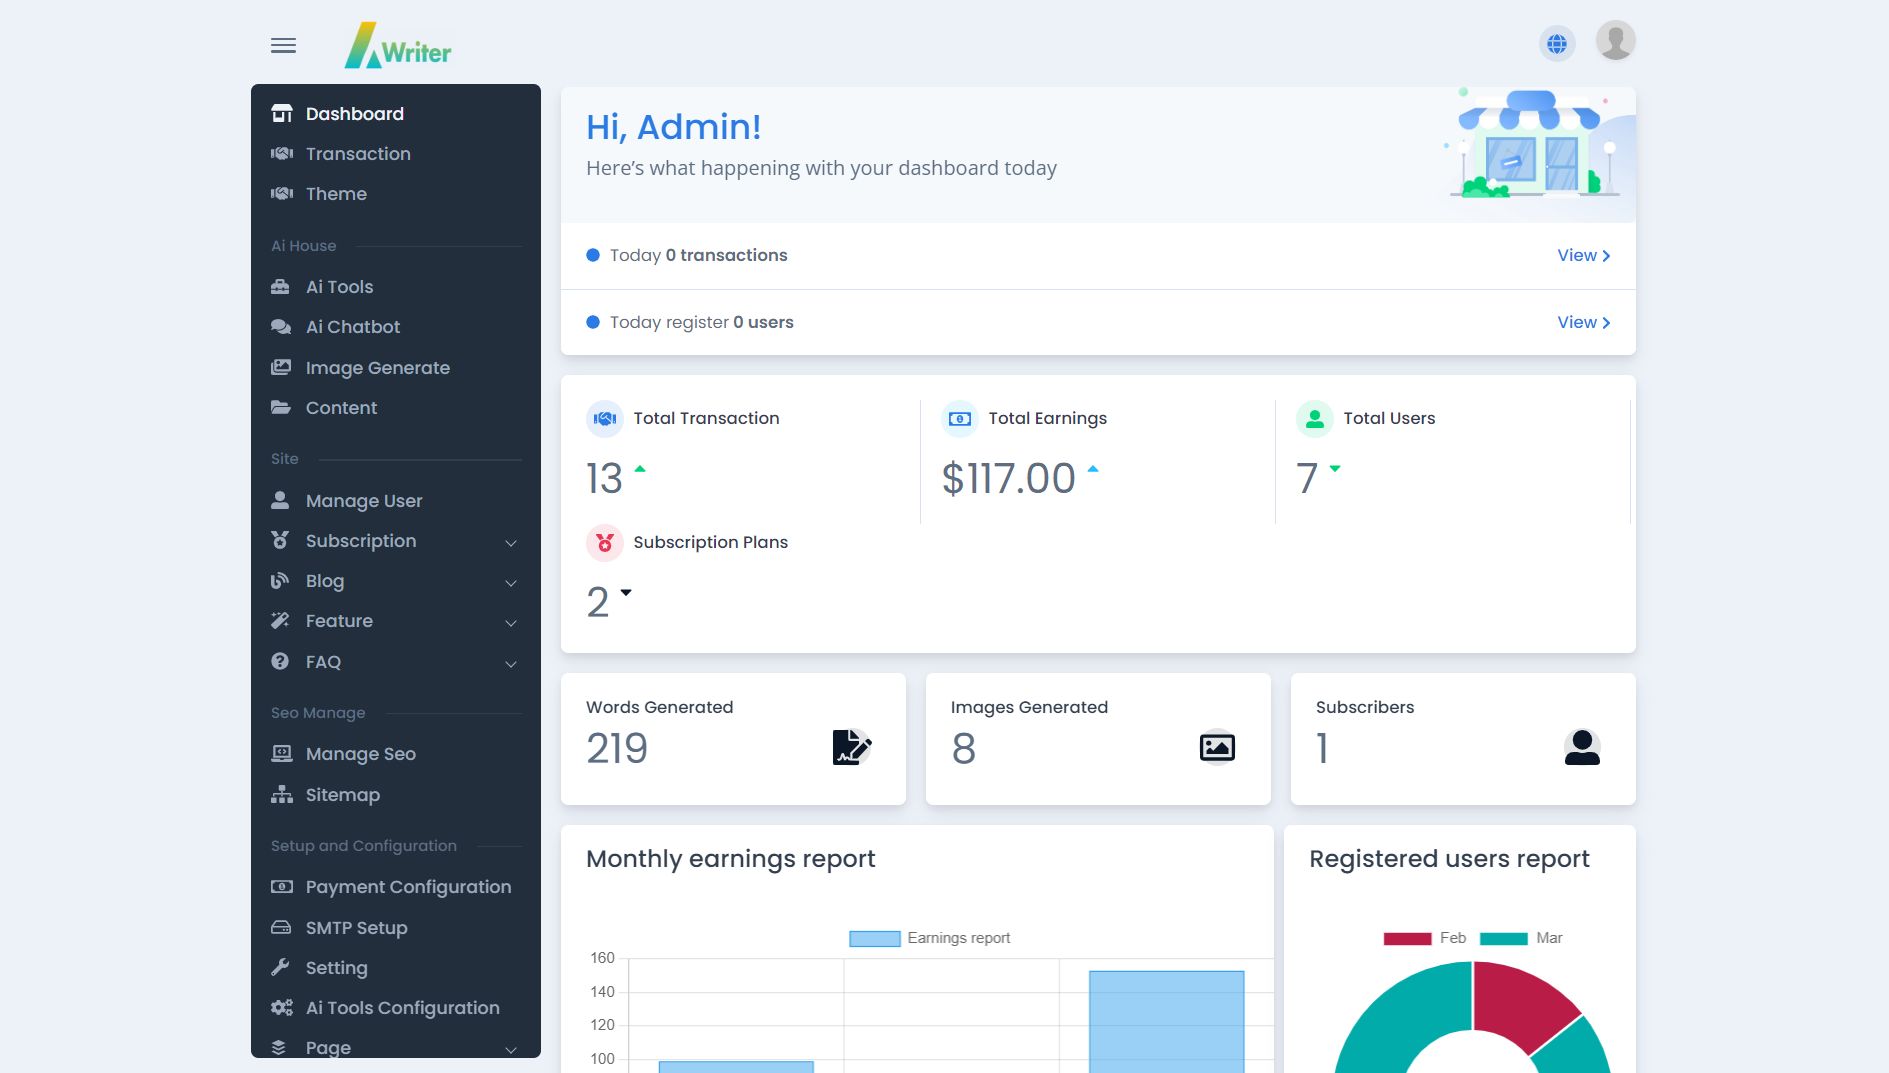Click the Subscribers person icon
The width and height of the screenshot is (1889, 1073).
tap(1582, 747)
